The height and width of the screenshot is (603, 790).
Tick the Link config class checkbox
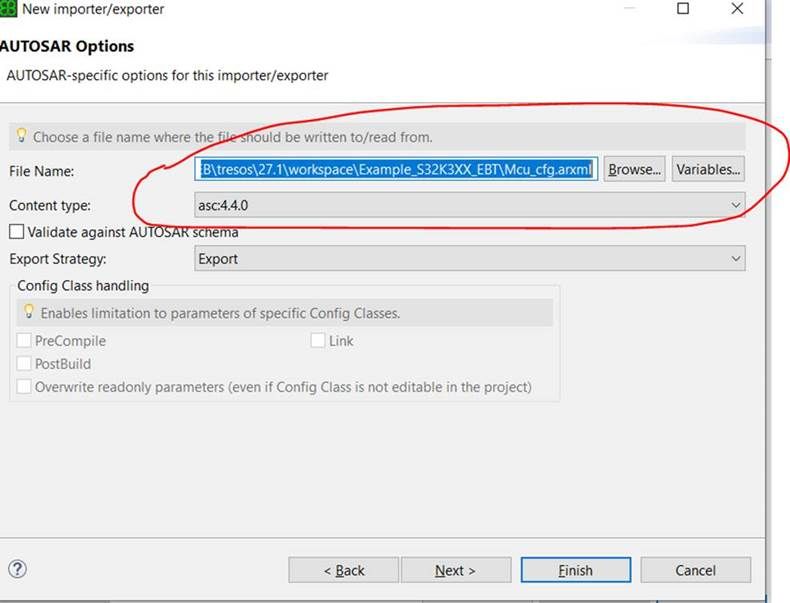[318, 341]
